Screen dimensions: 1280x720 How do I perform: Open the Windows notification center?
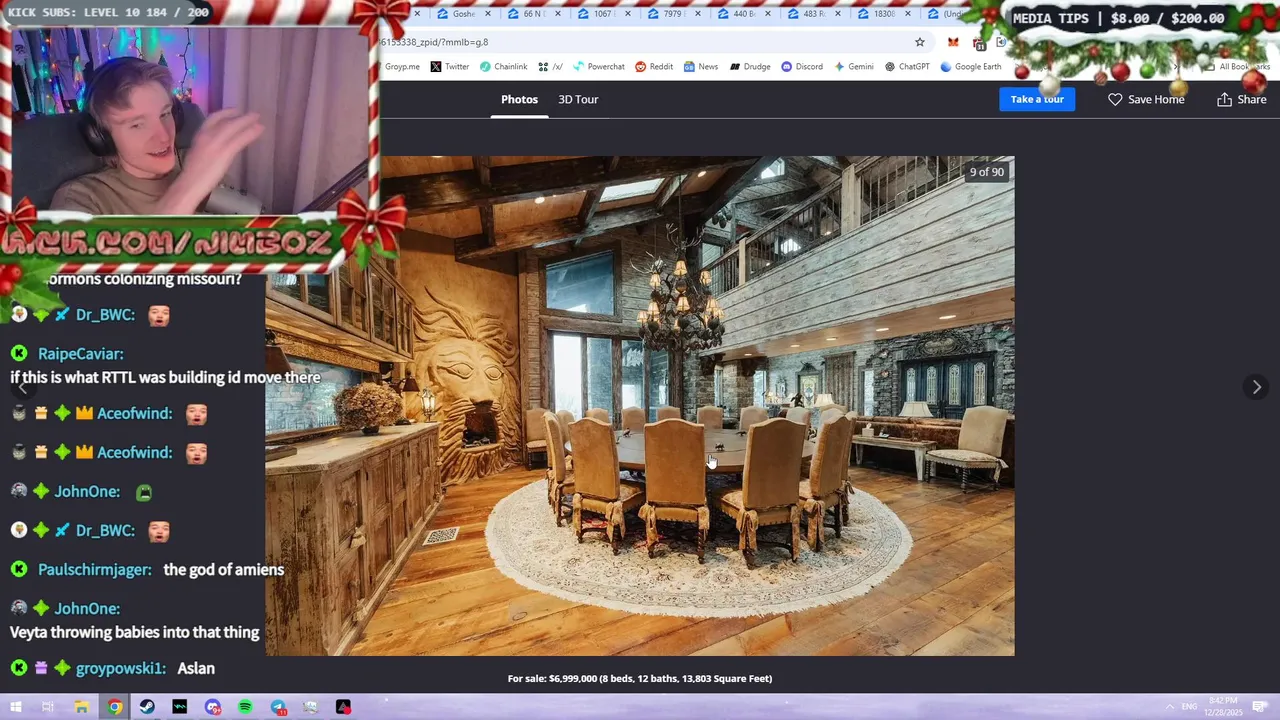[x=1258, y=707]
